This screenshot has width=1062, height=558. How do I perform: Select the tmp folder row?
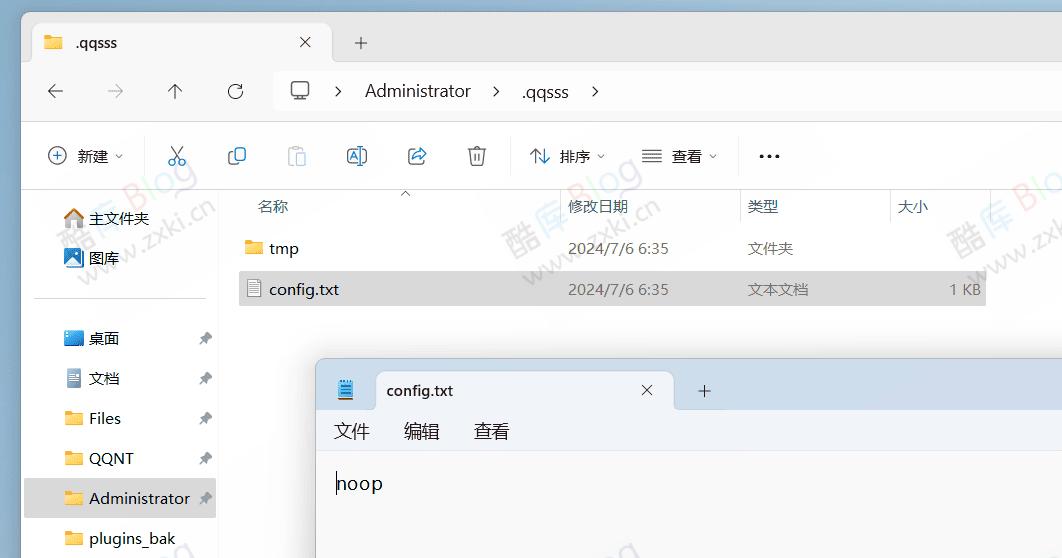(x=612, y=249)
